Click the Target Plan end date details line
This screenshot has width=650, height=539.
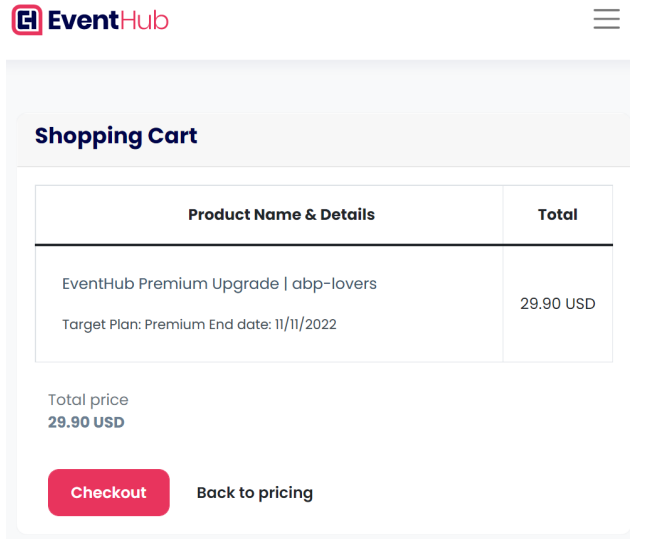coord(199,324)
